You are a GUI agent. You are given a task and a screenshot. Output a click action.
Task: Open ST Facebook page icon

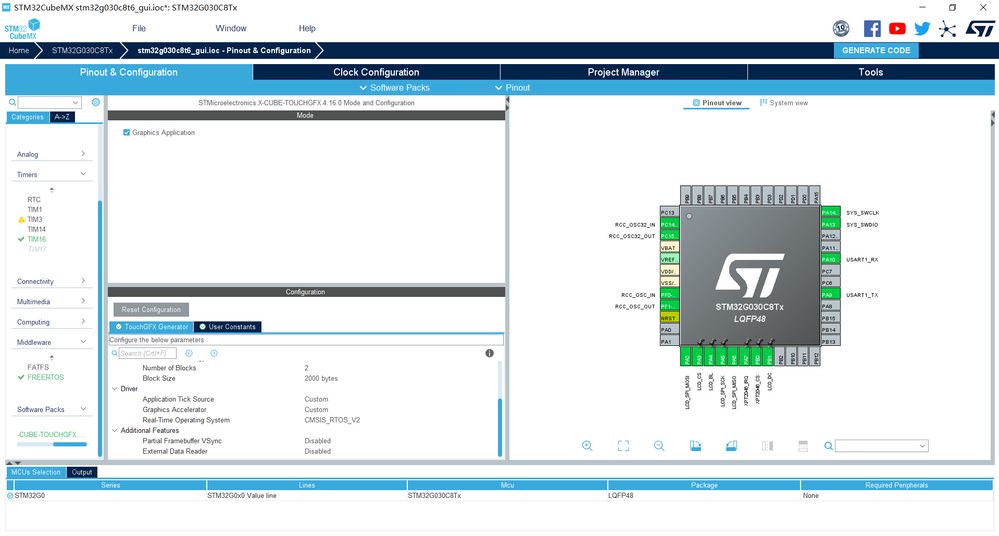coord(872,29)
